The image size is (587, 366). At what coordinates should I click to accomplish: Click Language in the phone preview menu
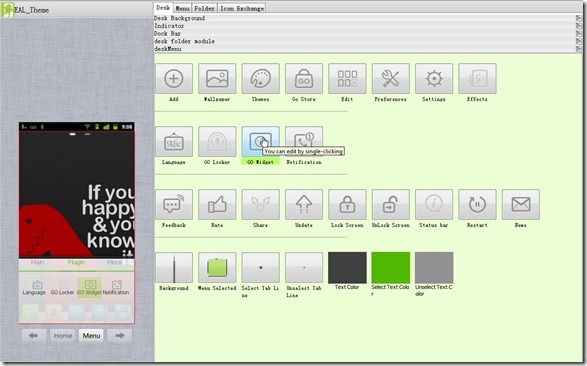click(x=34, y=288)
